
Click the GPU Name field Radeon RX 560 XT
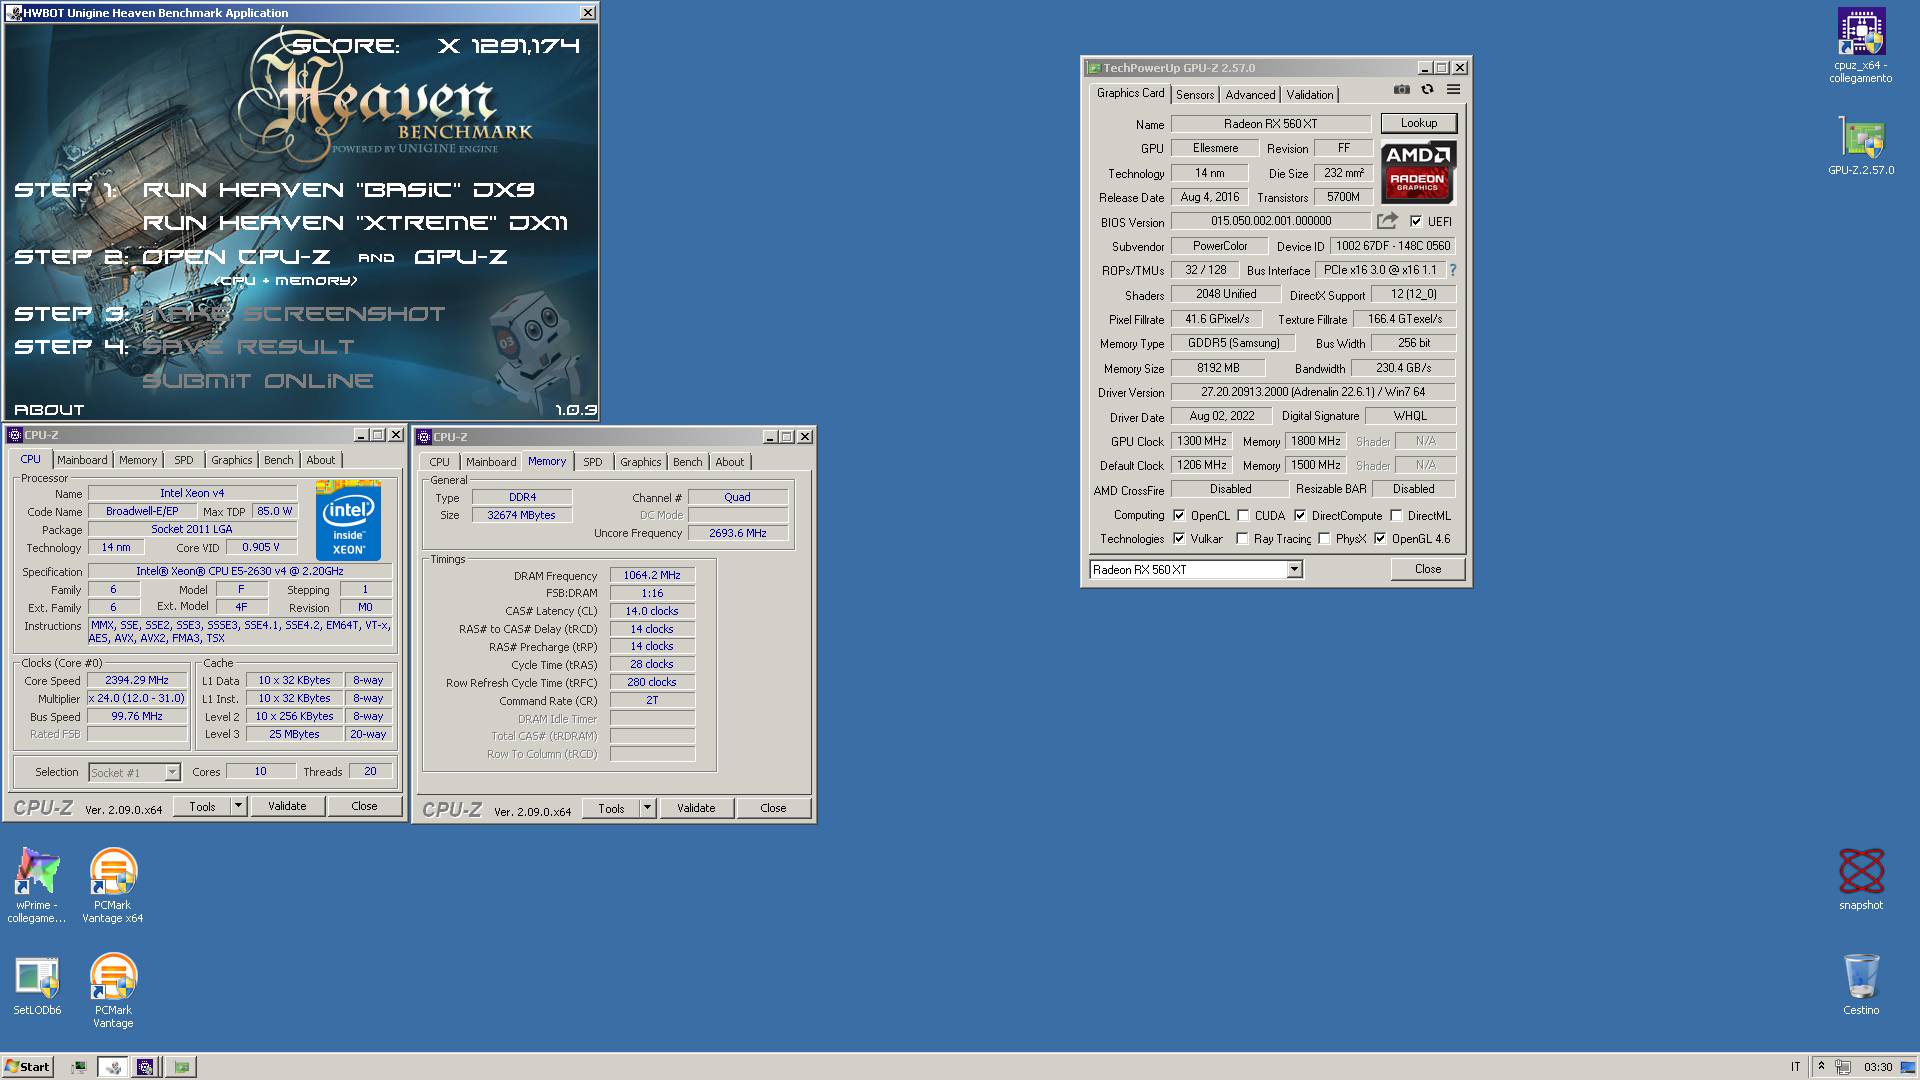[x=1270, y=124]
